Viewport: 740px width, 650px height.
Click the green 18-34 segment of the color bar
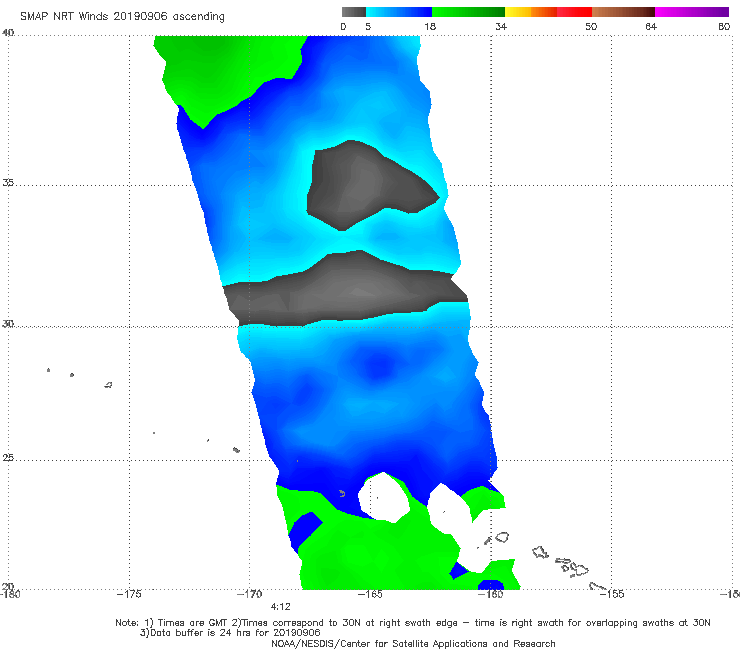click(x=468, y=12)
